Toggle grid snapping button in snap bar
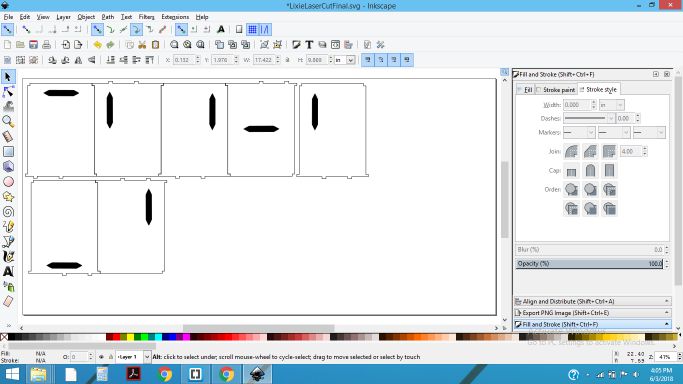This screenshot has width=683, height=384. (252, 30)
